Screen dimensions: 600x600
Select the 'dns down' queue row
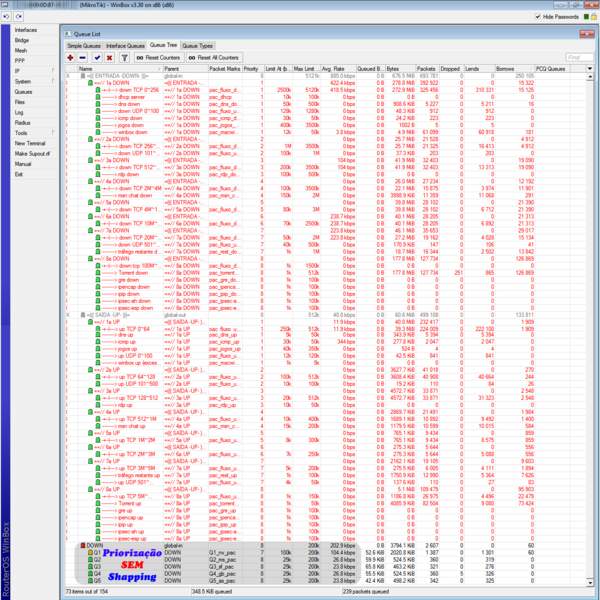(x=325, y=104)
